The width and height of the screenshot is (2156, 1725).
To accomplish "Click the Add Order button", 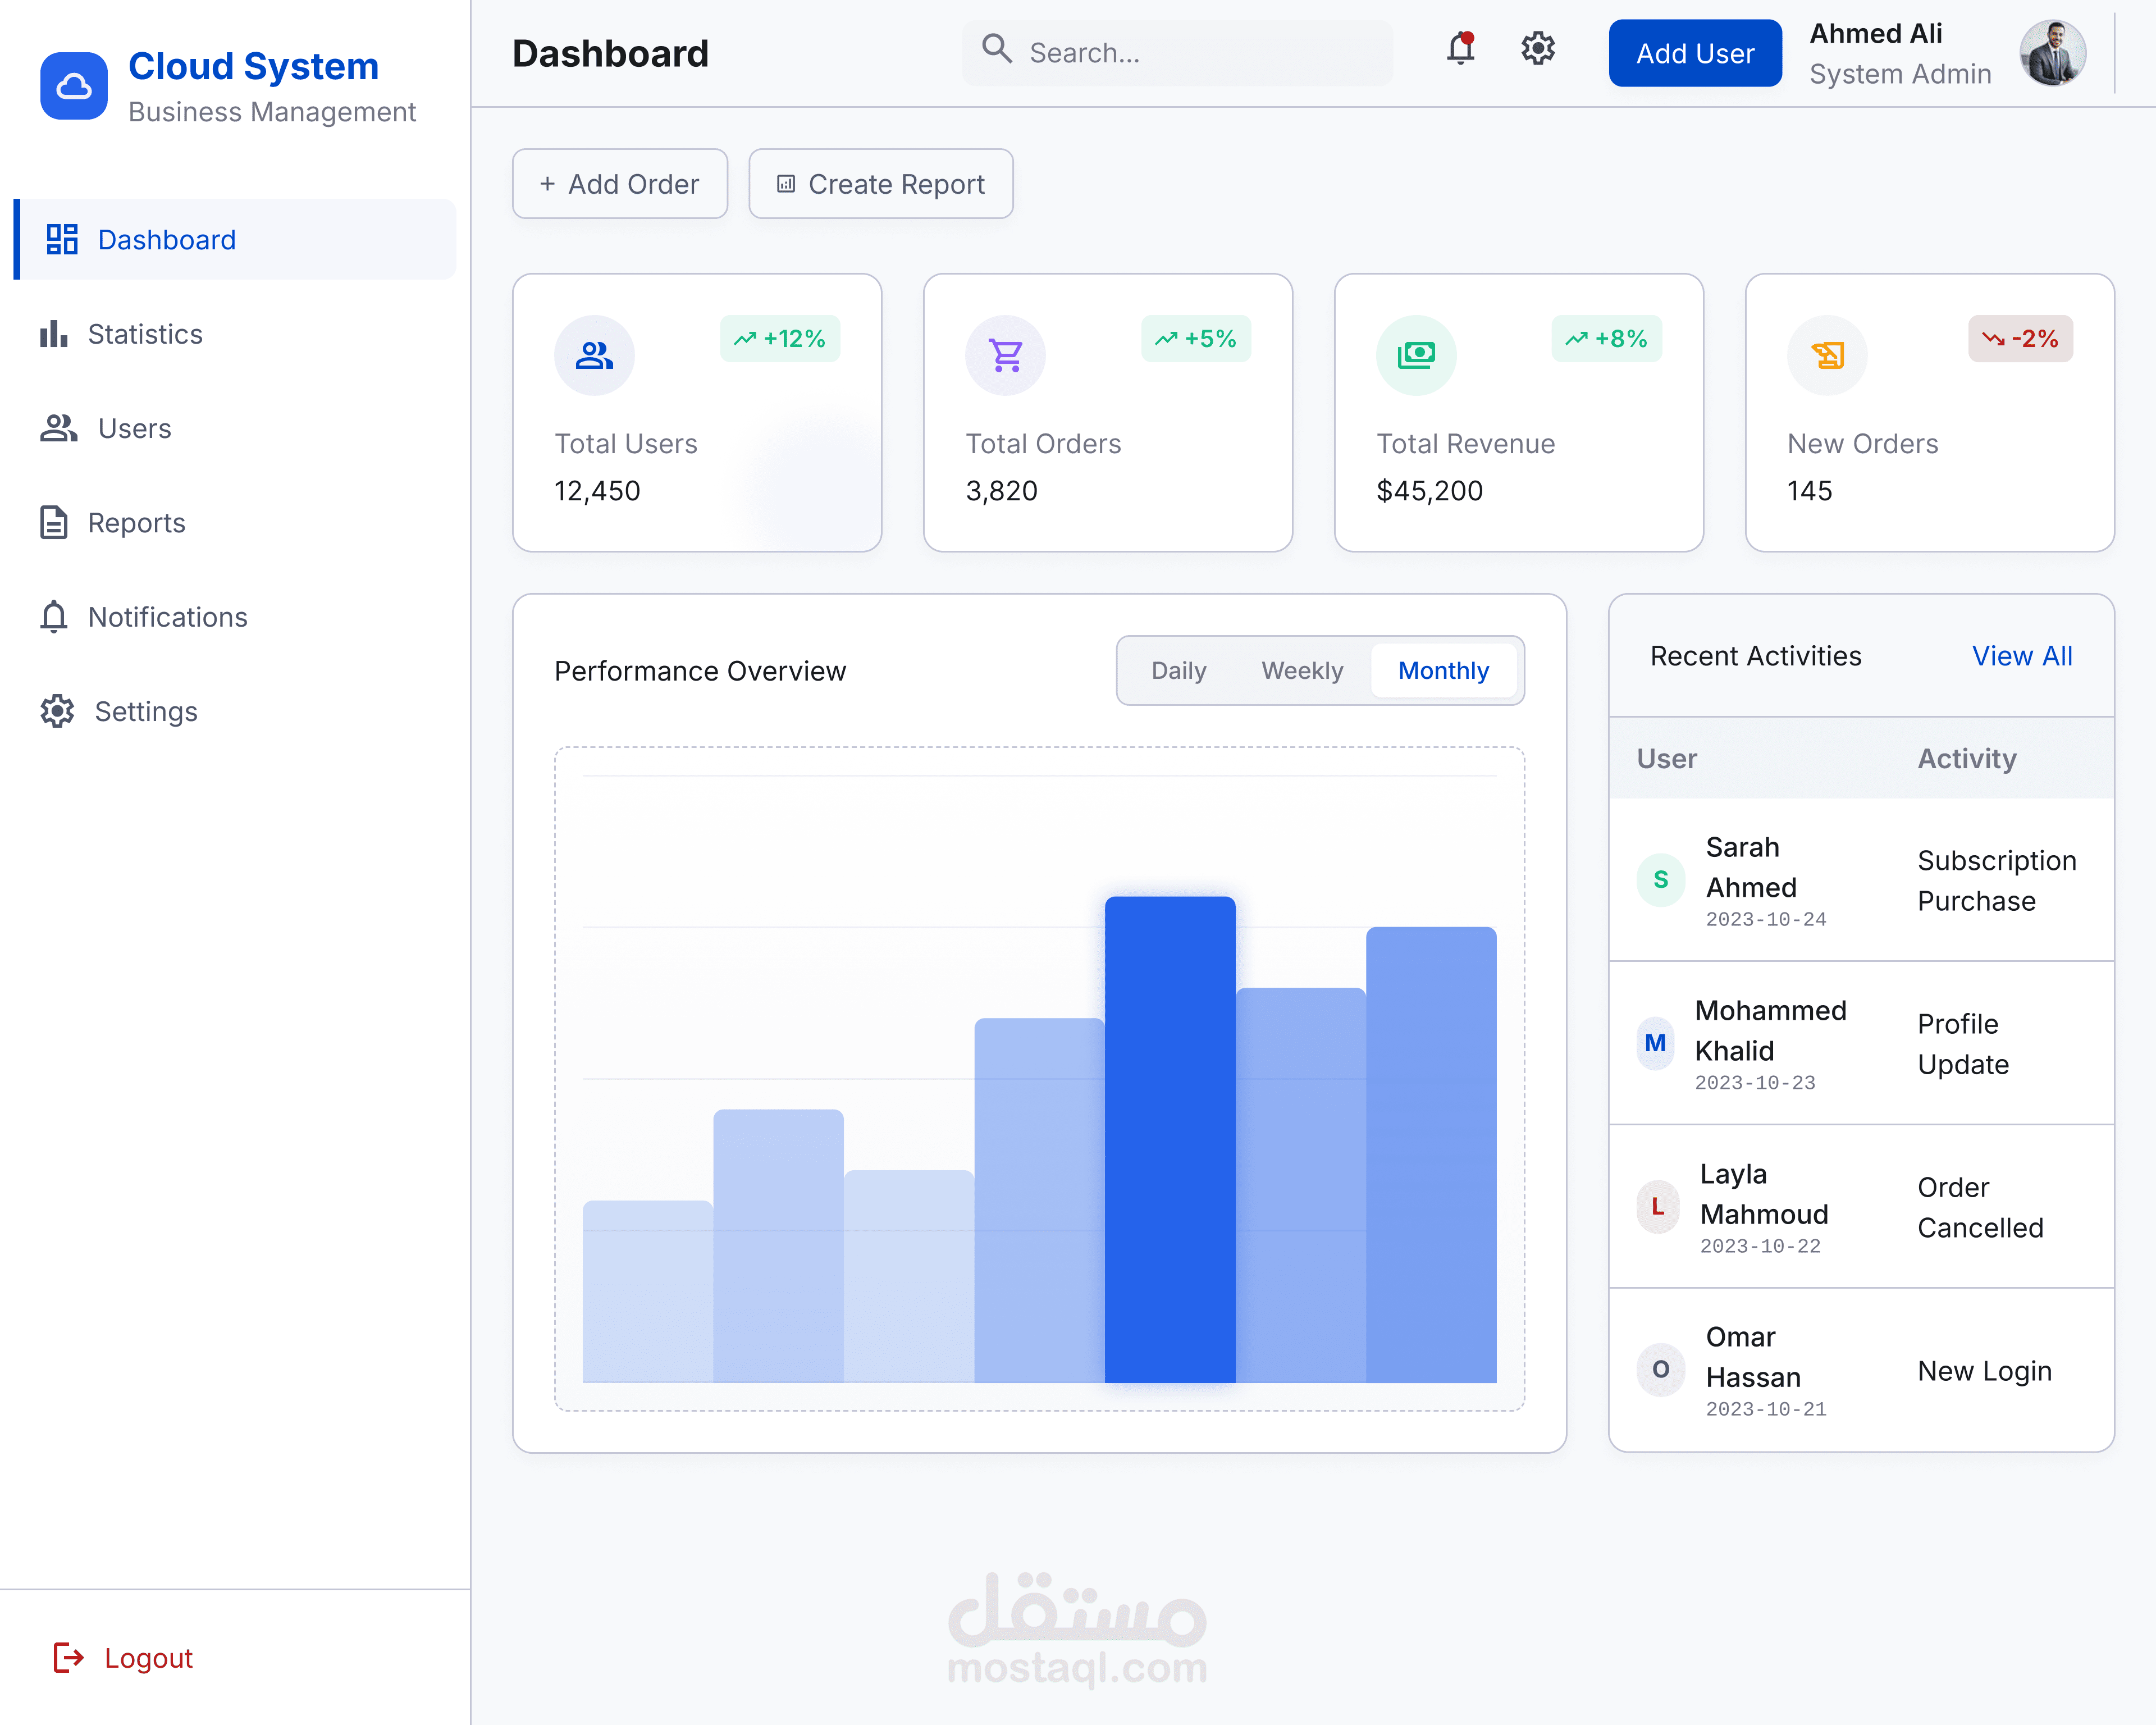I will (620, 184).
